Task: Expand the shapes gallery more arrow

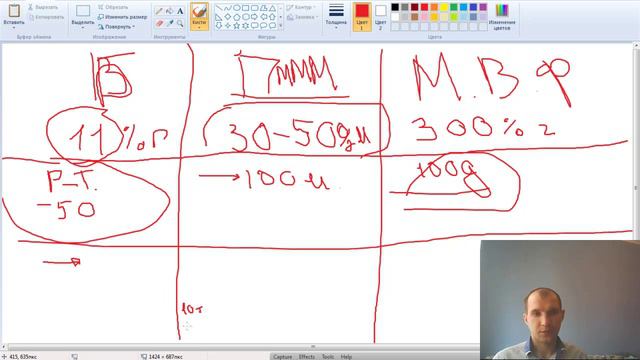Action: [x=280, y=25]
